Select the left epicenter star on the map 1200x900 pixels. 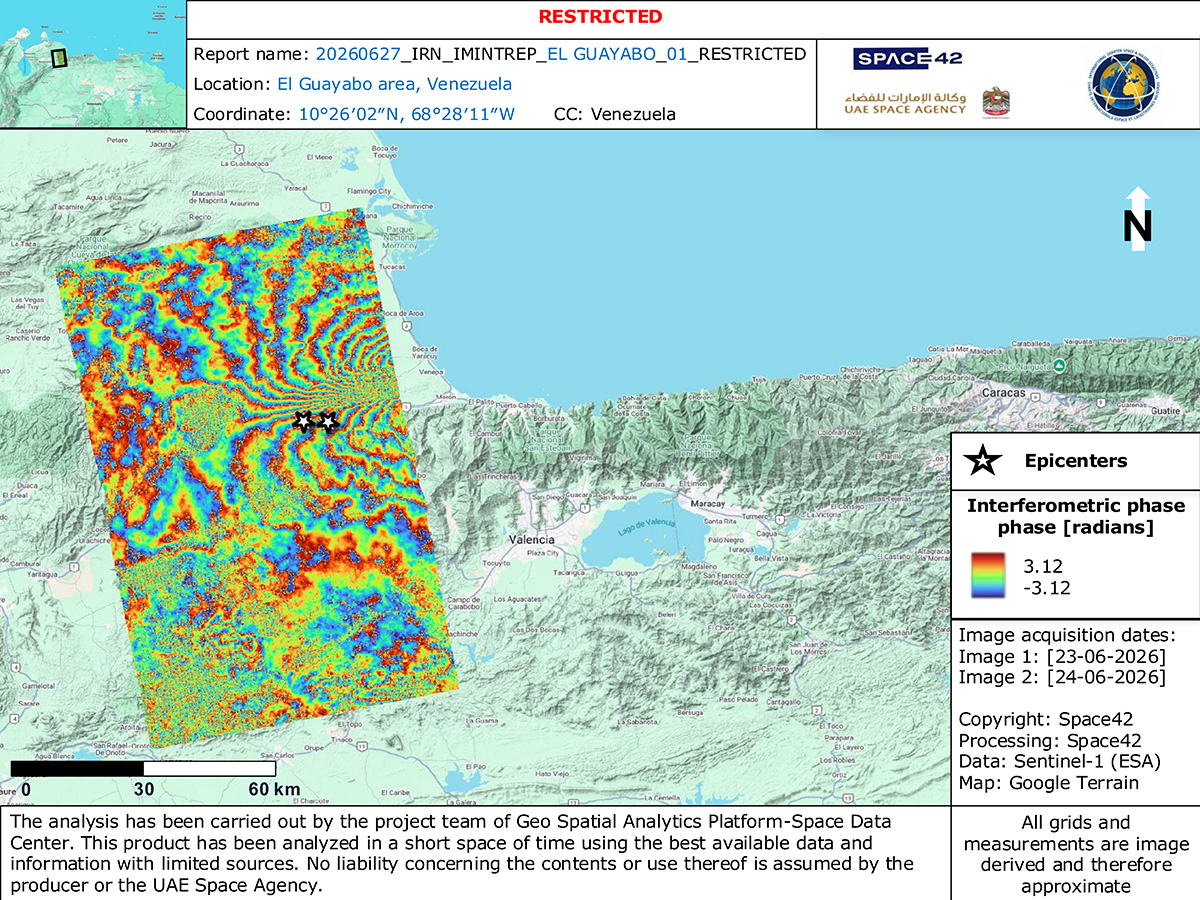(304, 421)
